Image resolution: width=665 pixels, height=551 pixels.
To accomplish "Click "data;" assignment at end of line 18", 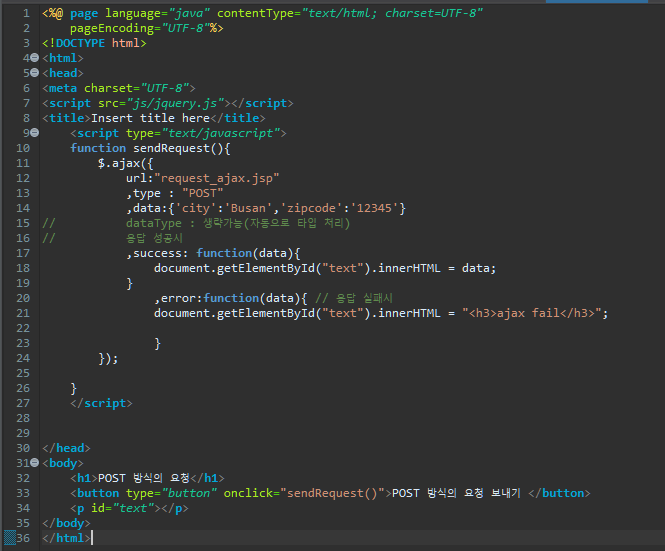I will (478, 269).
